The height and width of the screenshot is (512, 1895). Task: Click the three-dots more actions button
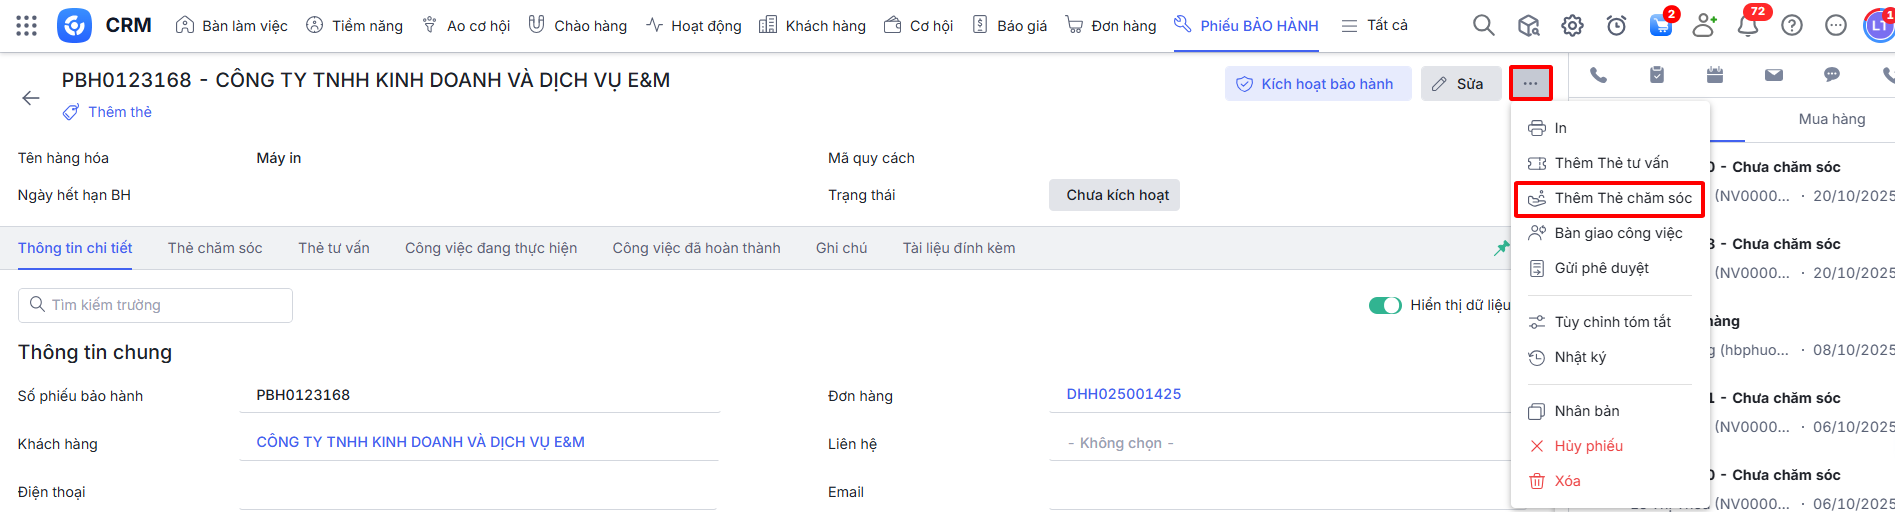[1530, 84]
